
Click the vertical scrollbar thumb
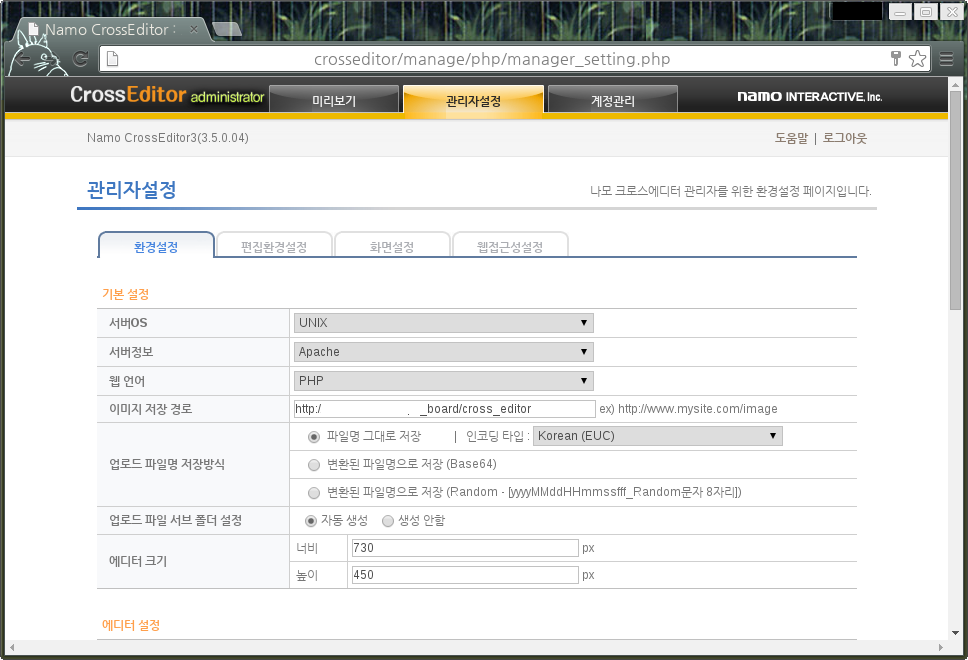coord(955,199)
